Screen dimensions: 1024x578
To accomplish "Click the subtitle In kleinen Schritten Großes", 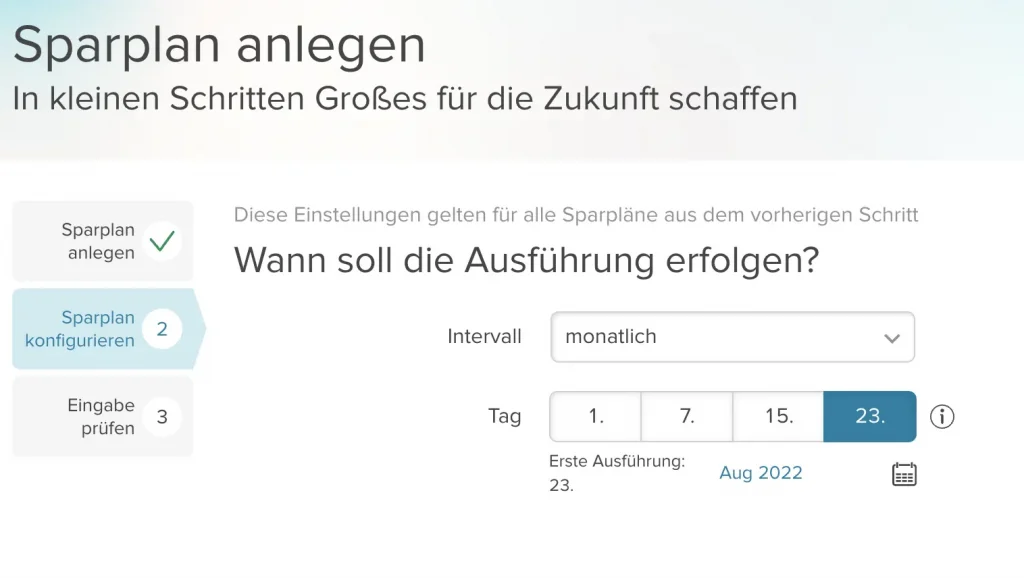I will pyautogui.click(x=405, y=98).
